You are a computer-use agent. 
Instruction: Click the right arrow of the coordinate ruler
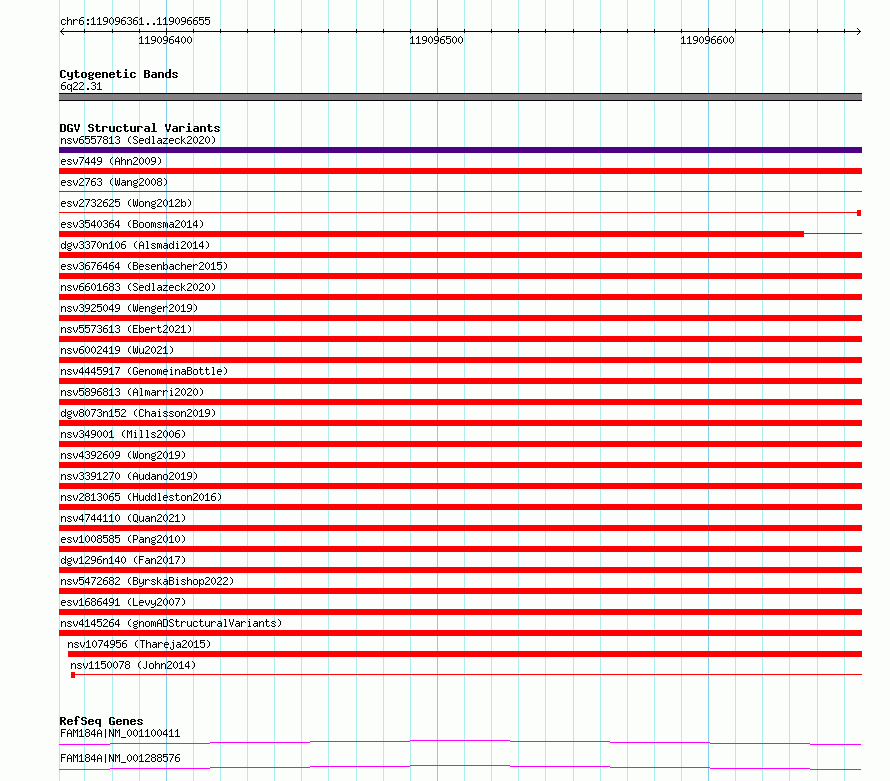(x=858, y=31)
